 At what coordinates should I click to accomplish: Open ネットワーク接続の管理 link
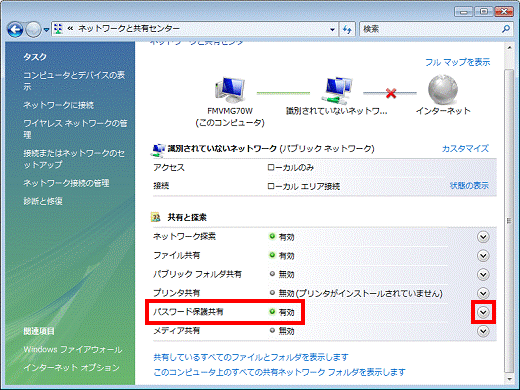click(x=66, y=183)
